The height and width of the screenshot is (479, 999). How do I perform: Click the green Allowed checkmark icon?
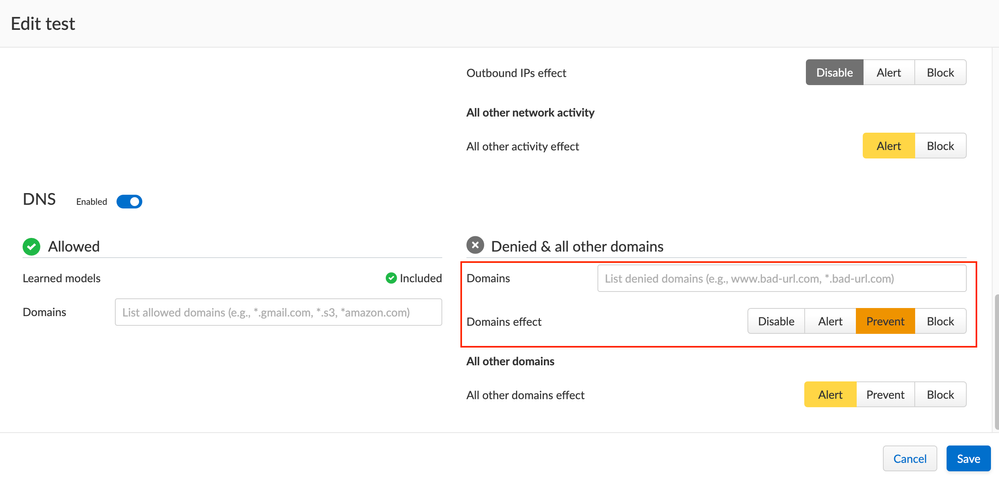(x=32, y=246)
